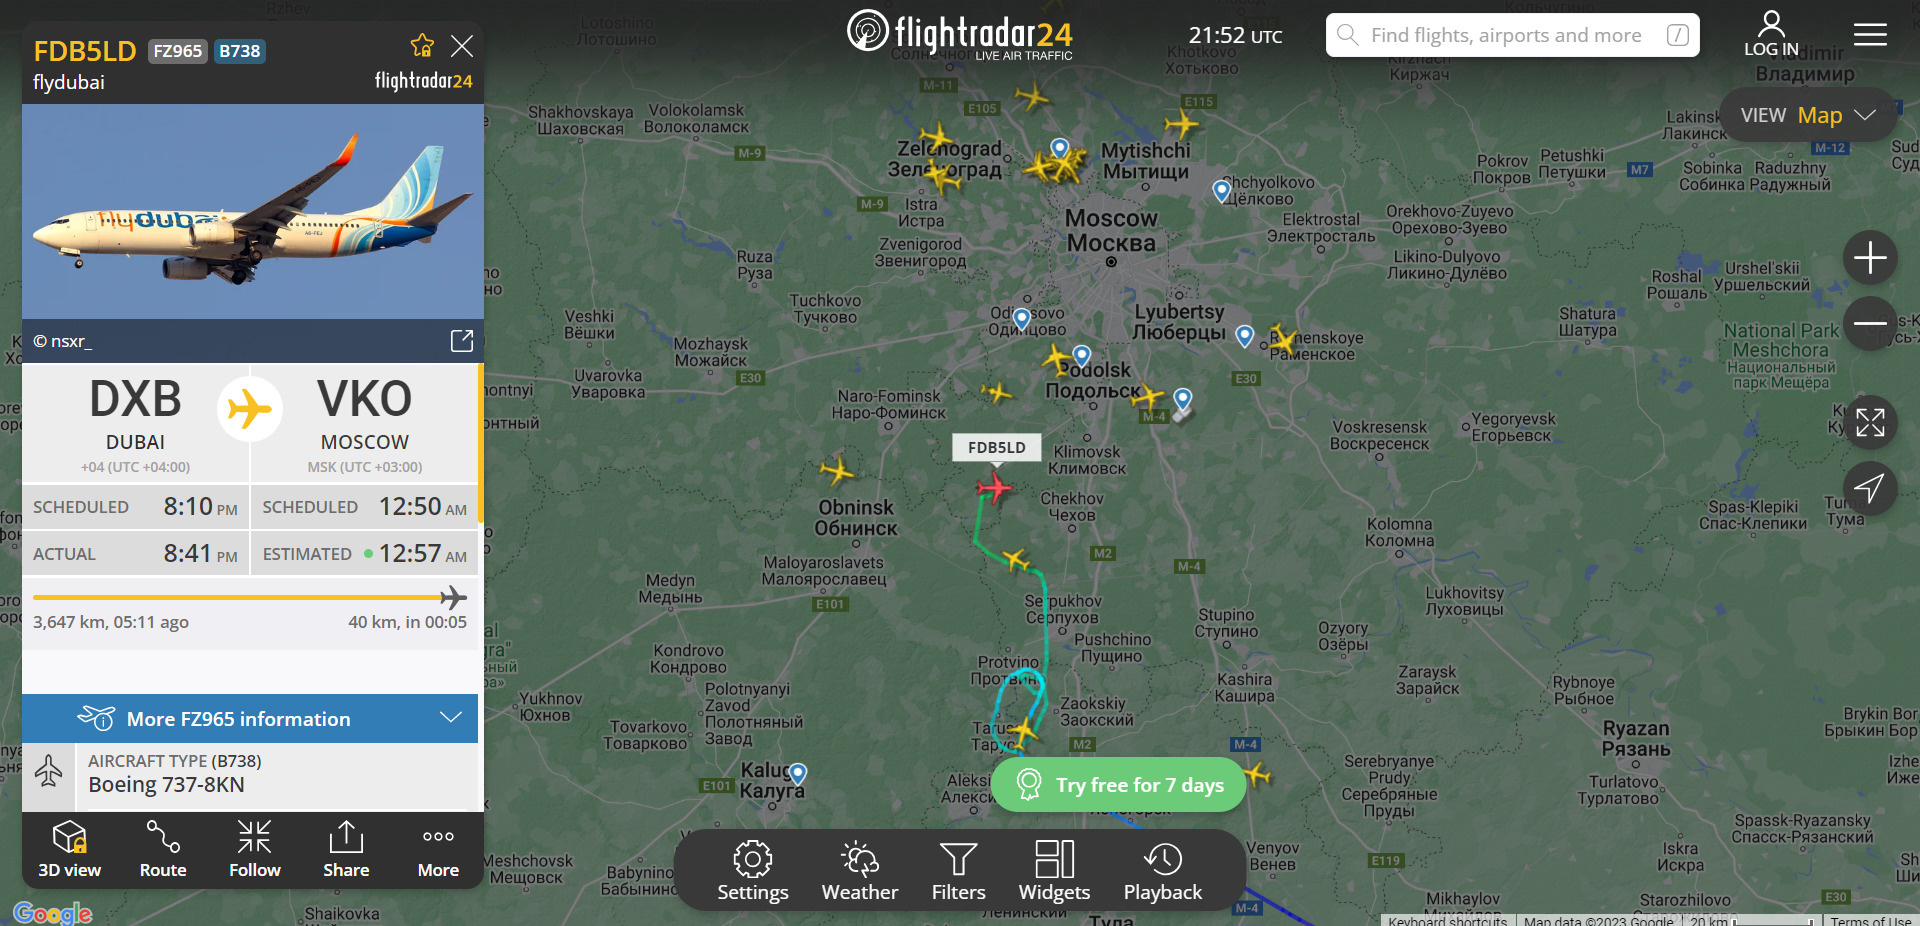The image size is (1920, 926).
Task: Click the LOG IN button
Action: (1771, 35)
